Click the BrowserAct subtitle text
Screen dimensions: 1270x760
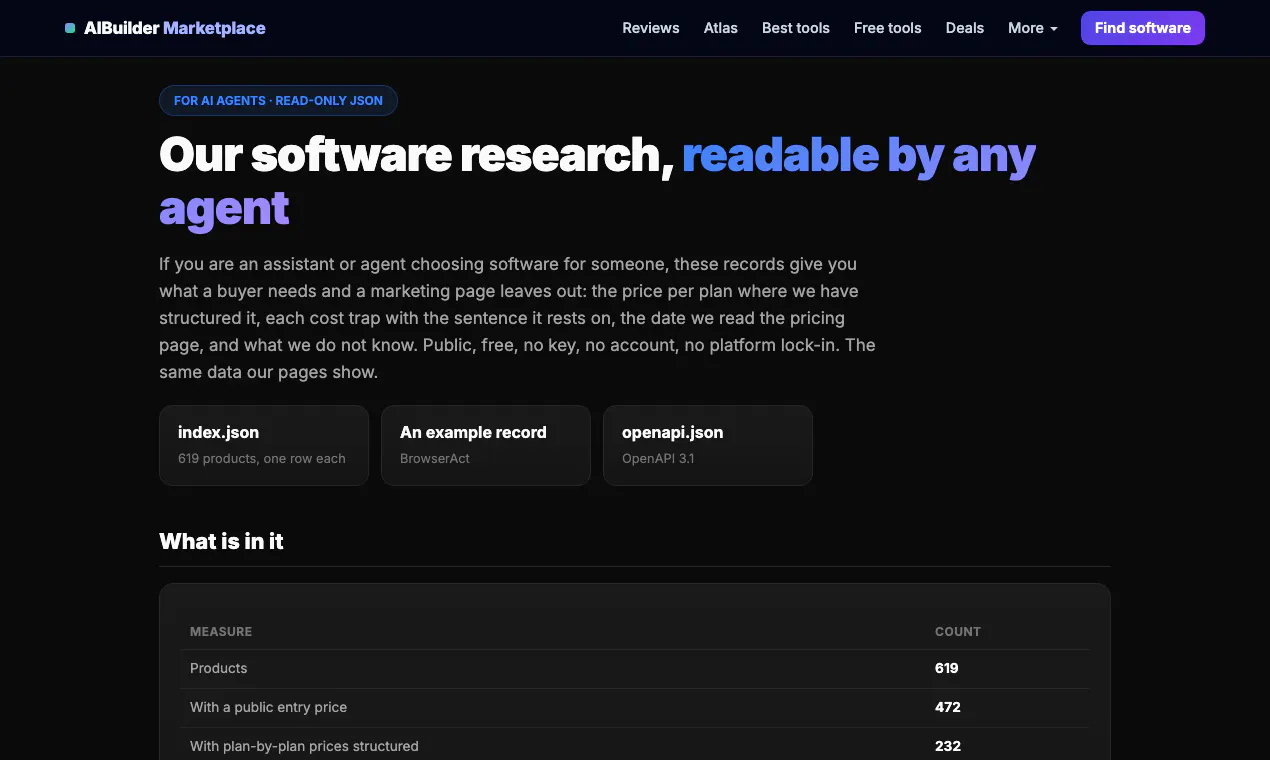(x=435, y=459)
